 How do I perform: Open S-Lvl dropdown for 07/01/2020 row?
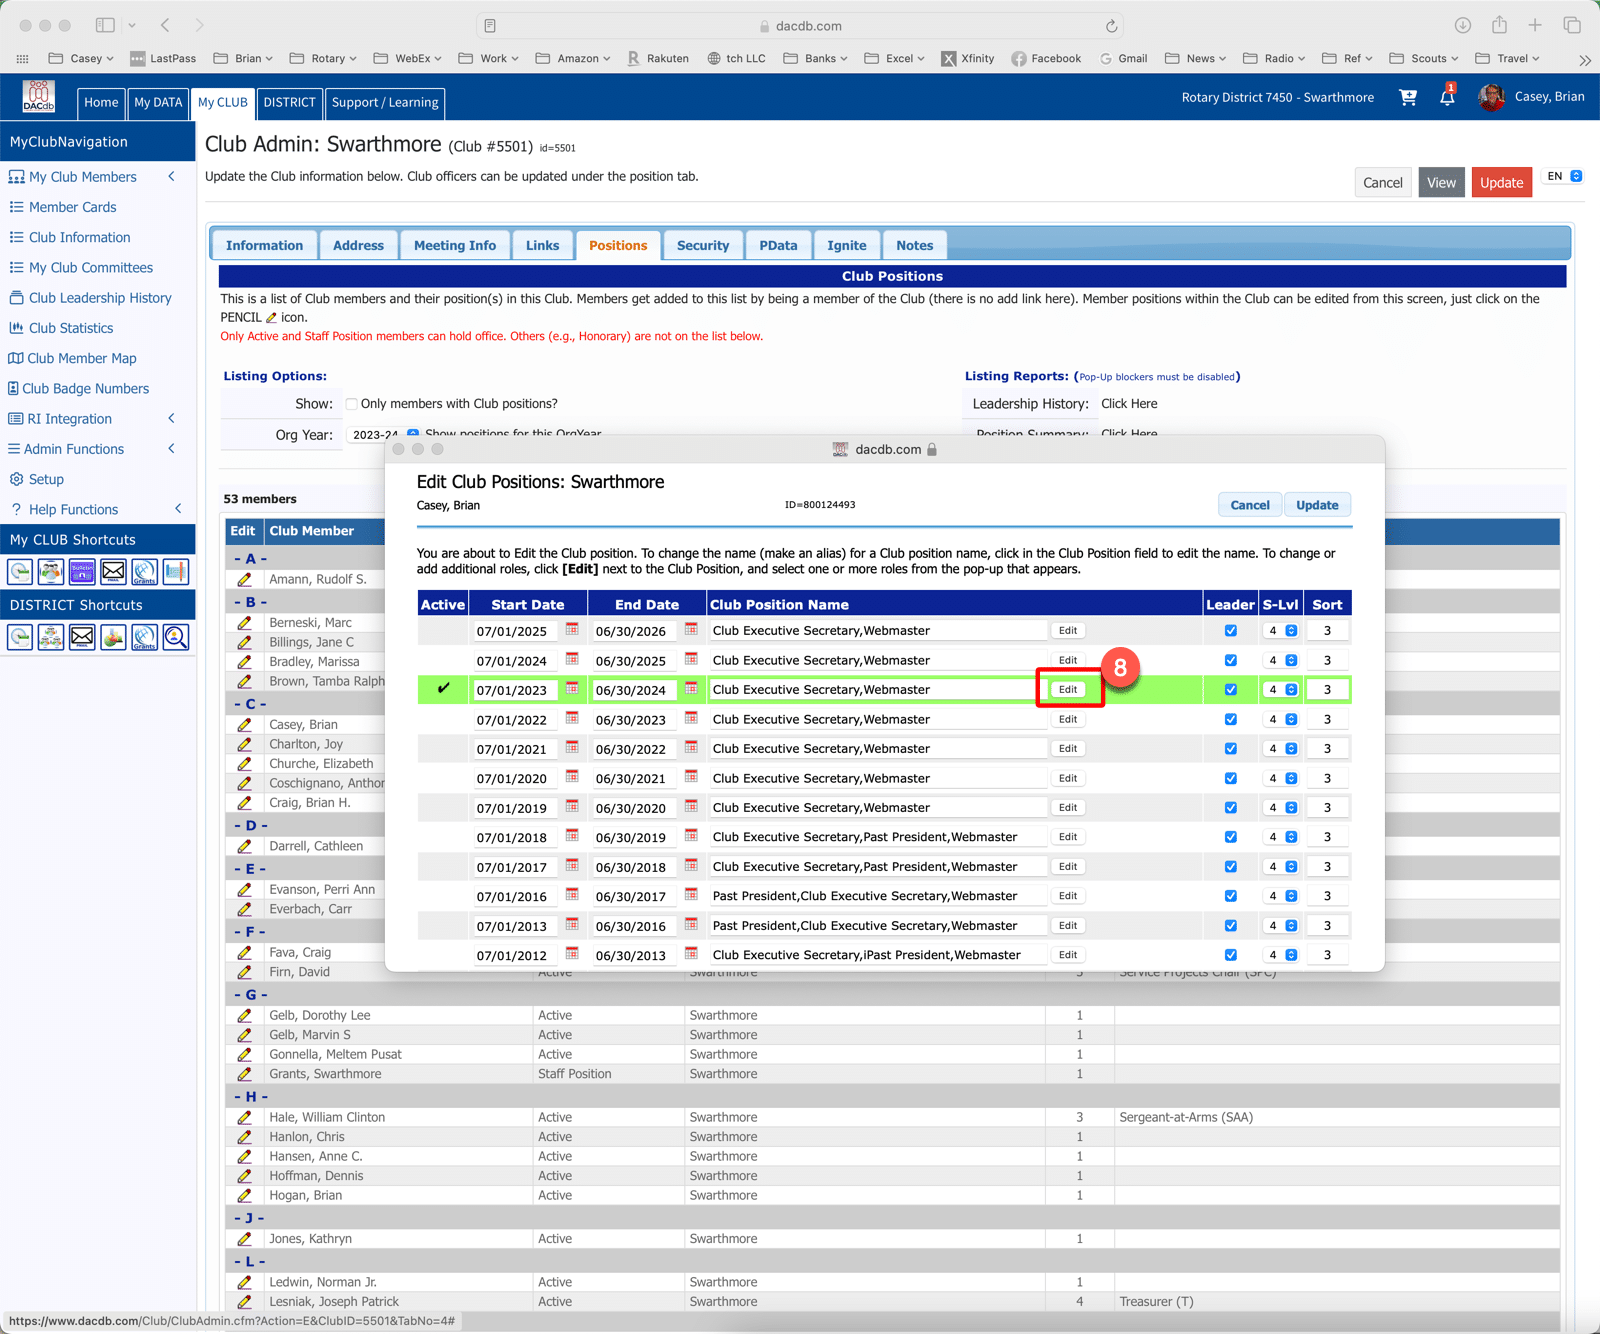(x=1281, y=778)
